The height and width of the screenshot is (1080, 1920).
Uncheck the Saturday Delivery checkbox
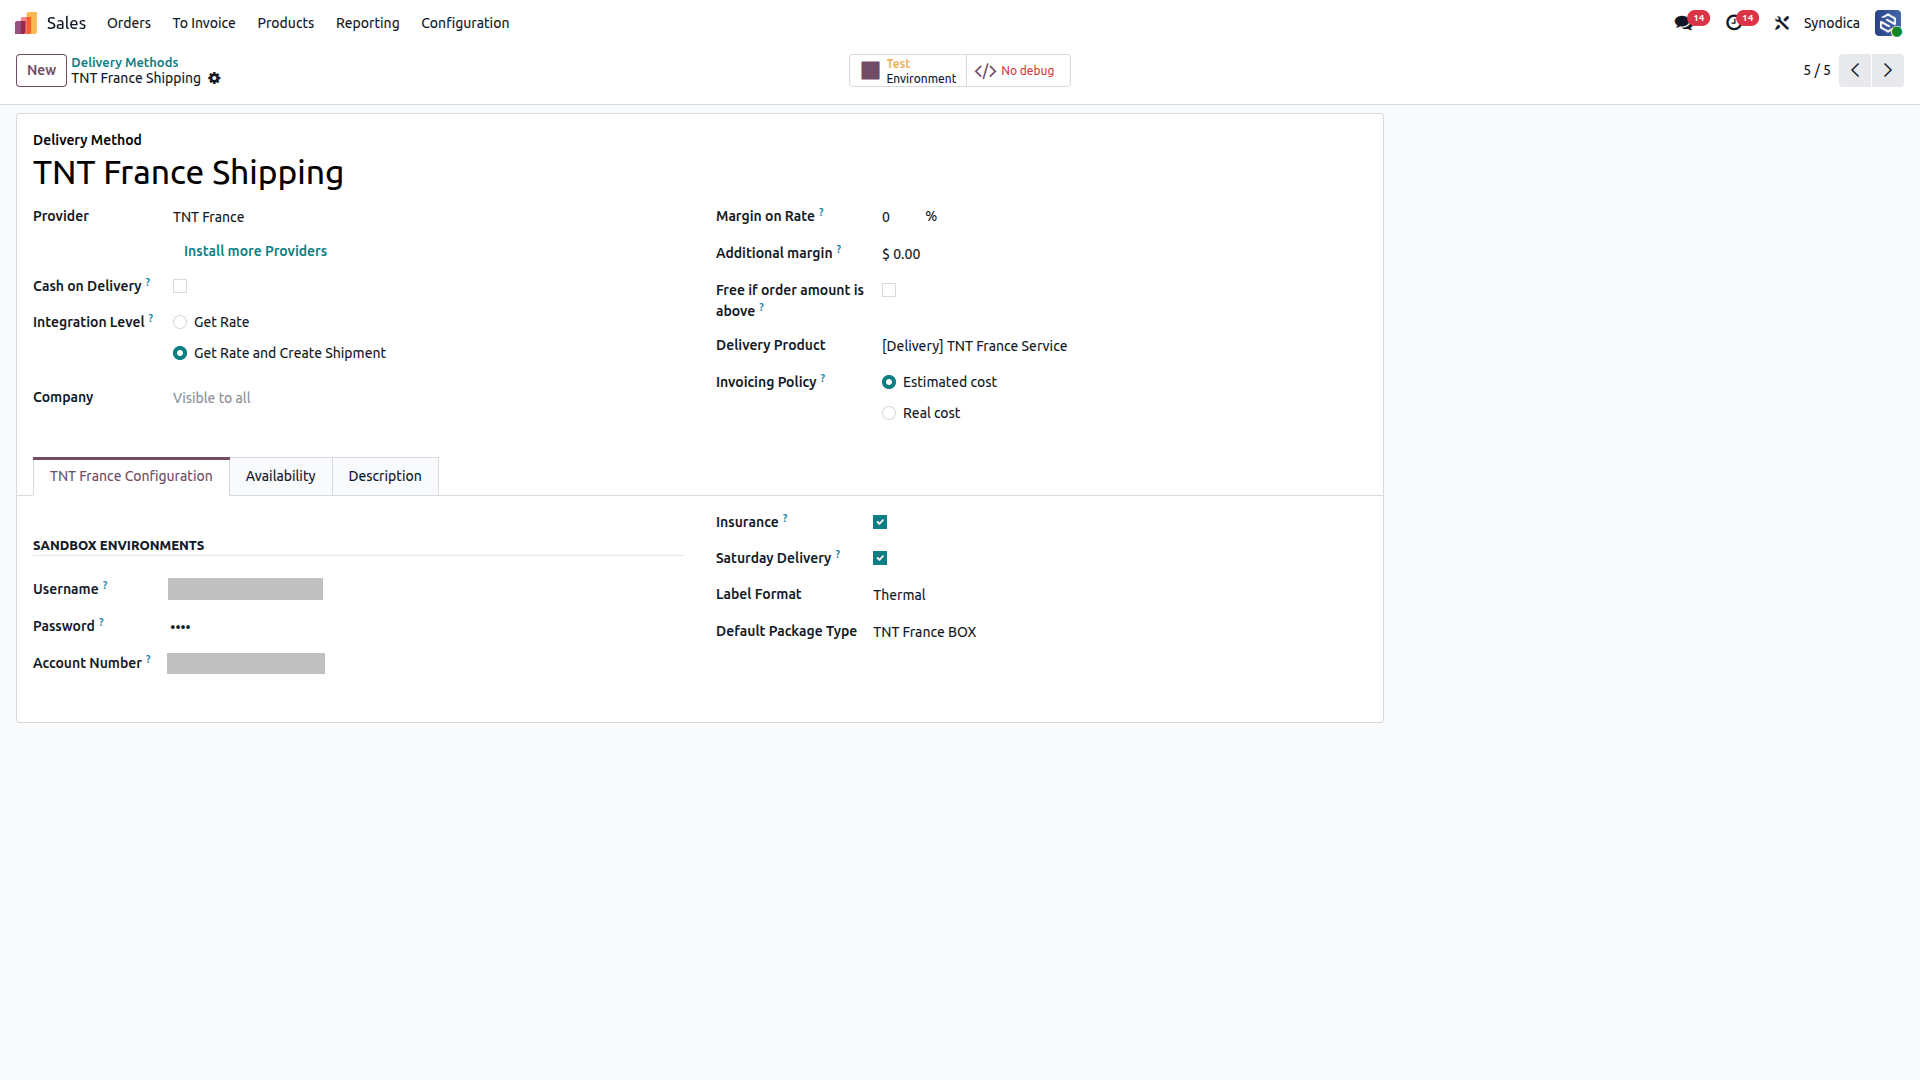tap(880, 558)
